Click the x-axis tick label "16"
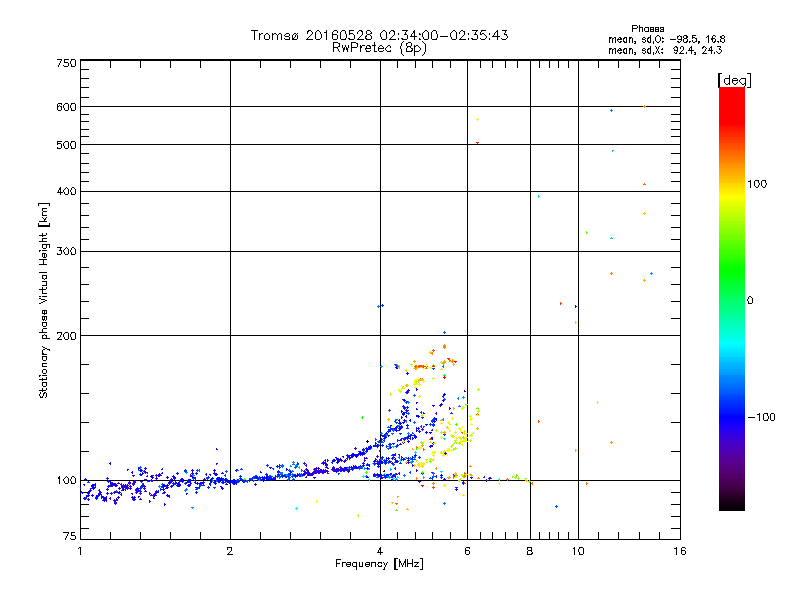Image resolution: width=800 pixels, height=600 pixels. point(680,551)
